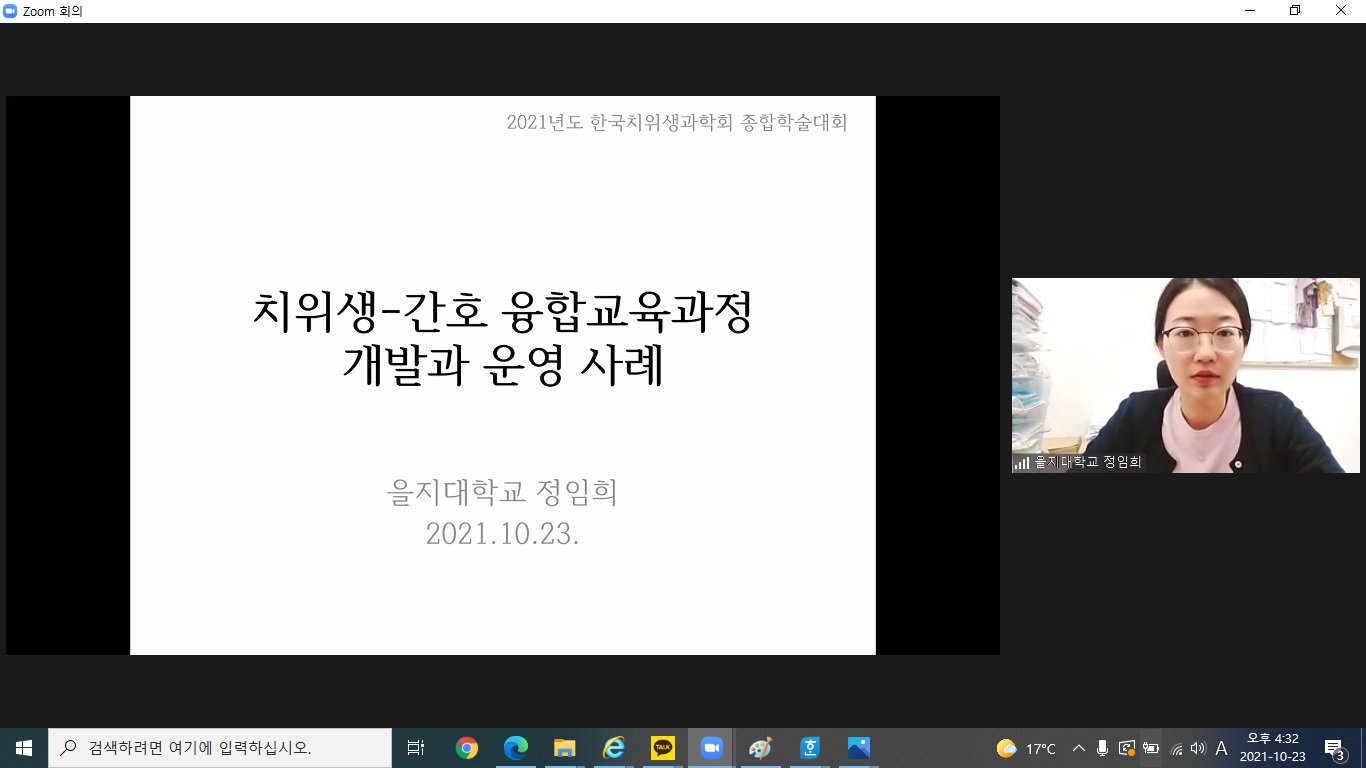The image size is (1366, 768).
Task: Restore down the Zoom meeting window
Action: pyautogui.click(x=1295, y=11)
